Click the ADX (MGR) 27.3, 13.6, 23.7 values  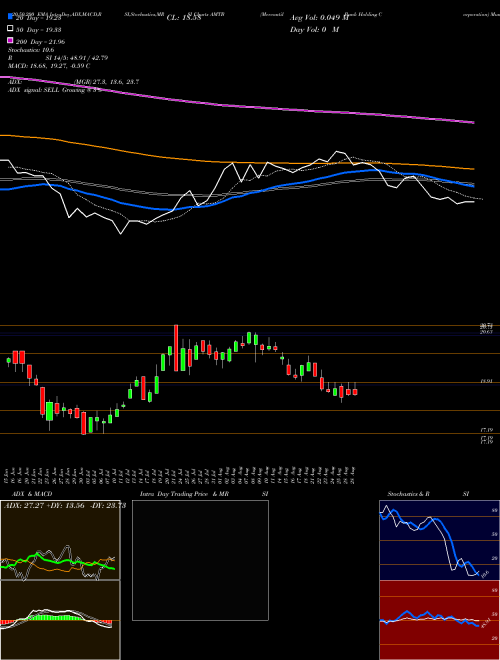106,82
